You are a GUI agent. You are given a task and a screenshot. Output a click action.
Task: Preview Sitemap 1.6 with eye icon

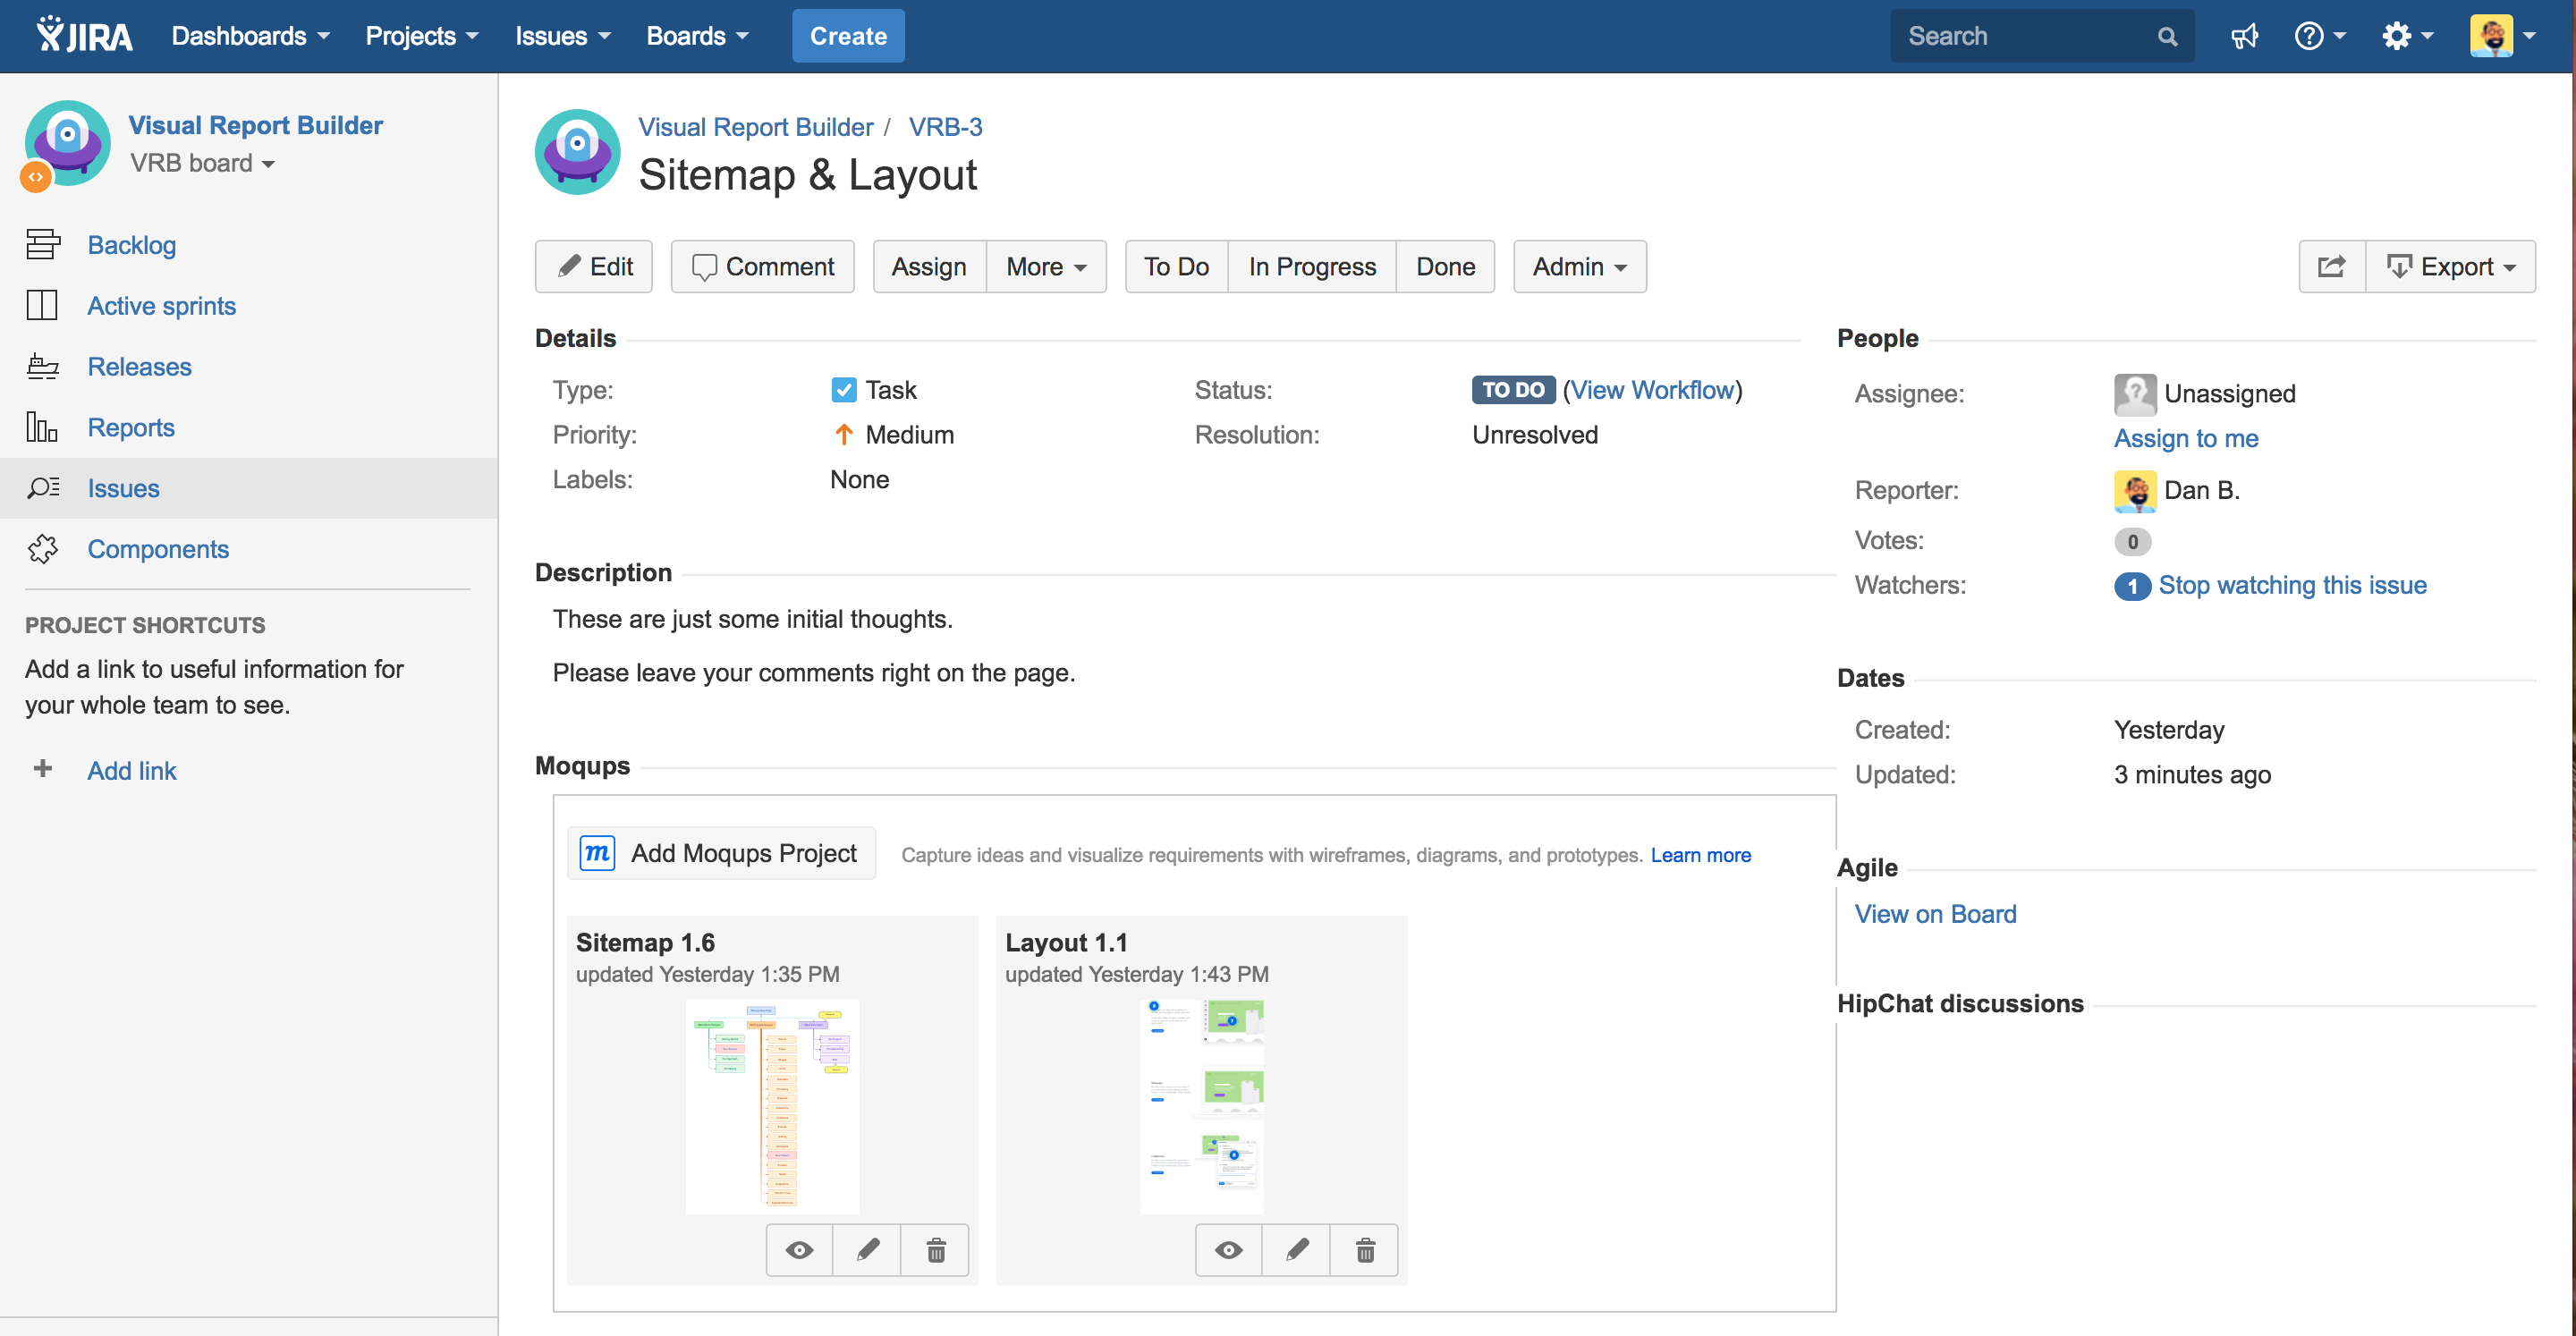(x=799, y=1249)
